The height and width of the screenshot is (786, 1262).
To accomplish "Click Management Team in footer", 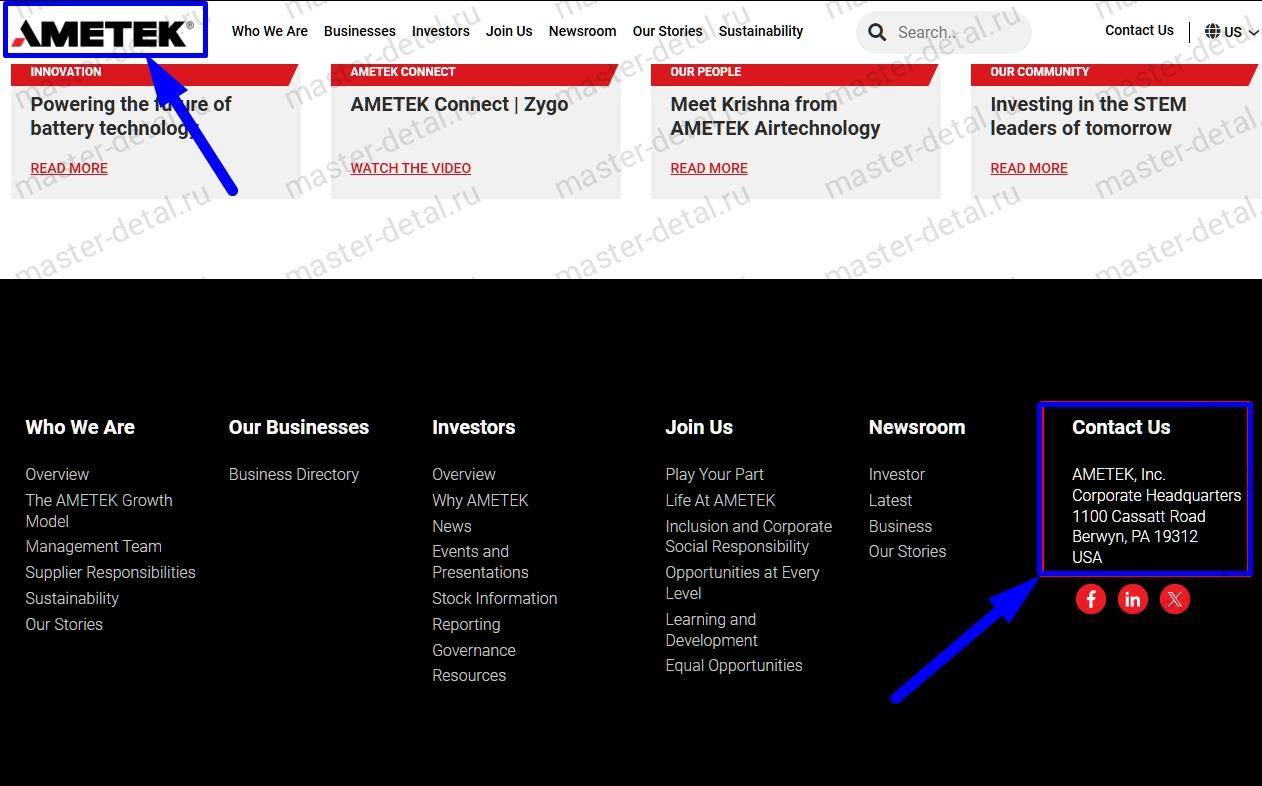I will pyautogui.click(x=93, y=546).
